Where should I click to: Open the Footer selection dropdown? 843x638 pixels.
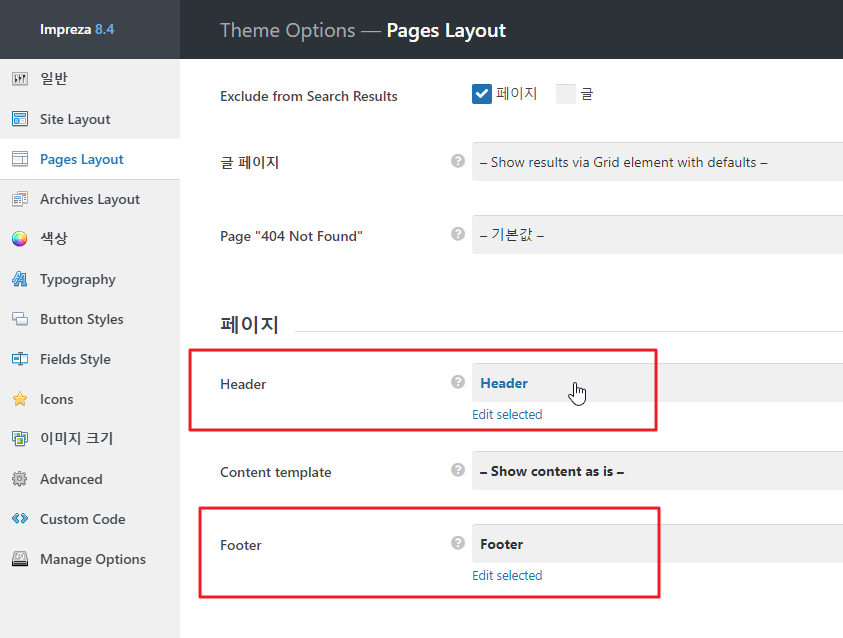pos(657,544)
